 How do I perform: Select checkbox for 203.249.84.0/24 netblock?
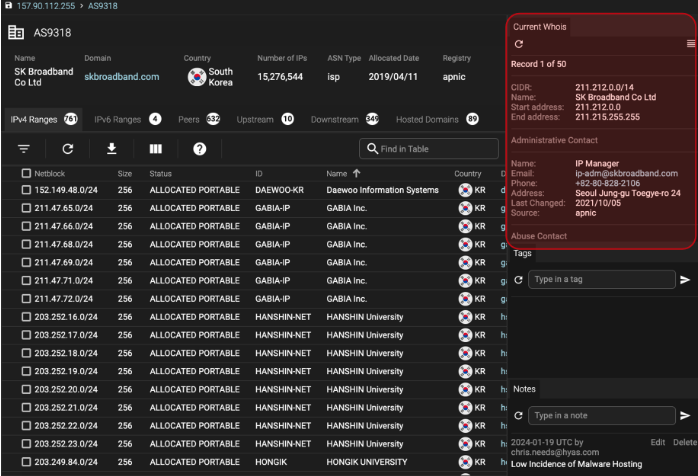26,462
